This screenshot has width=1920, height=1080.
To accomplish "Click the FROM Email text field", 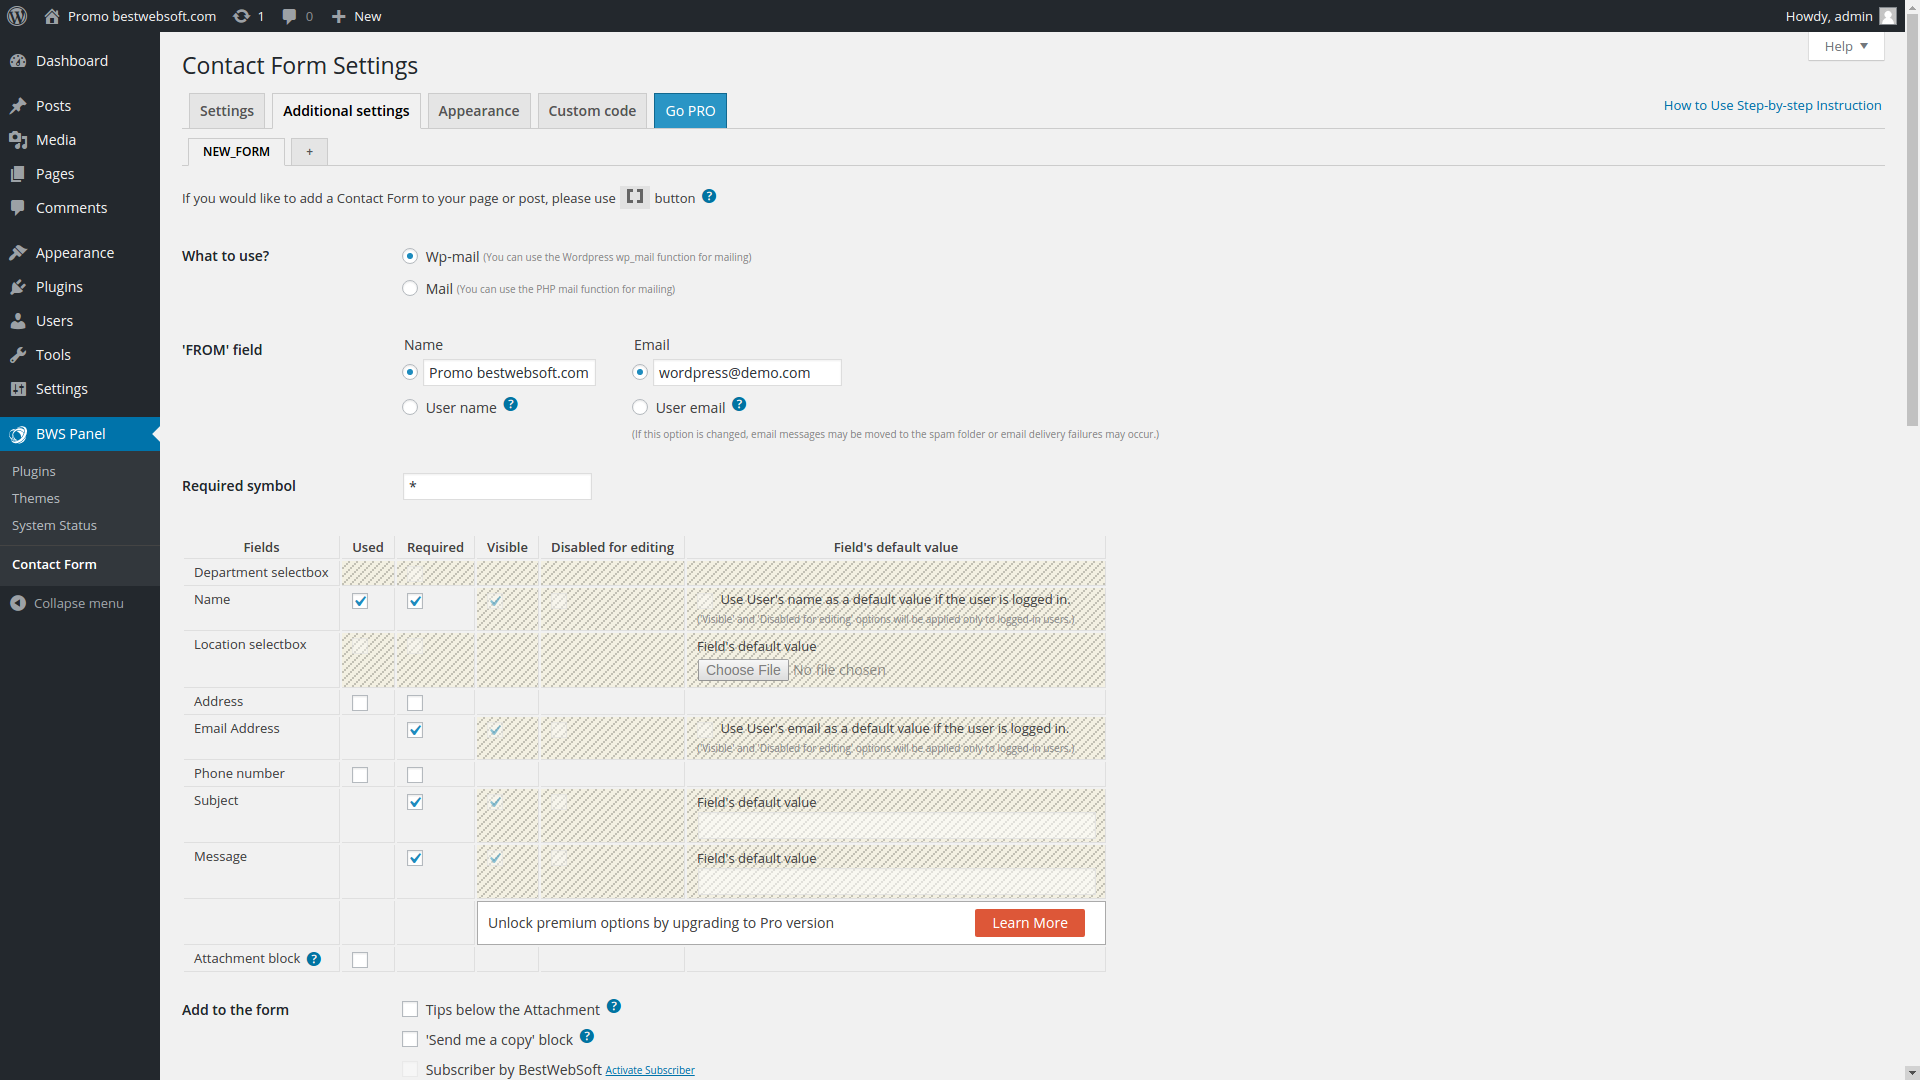I will [x=747, y=373].
